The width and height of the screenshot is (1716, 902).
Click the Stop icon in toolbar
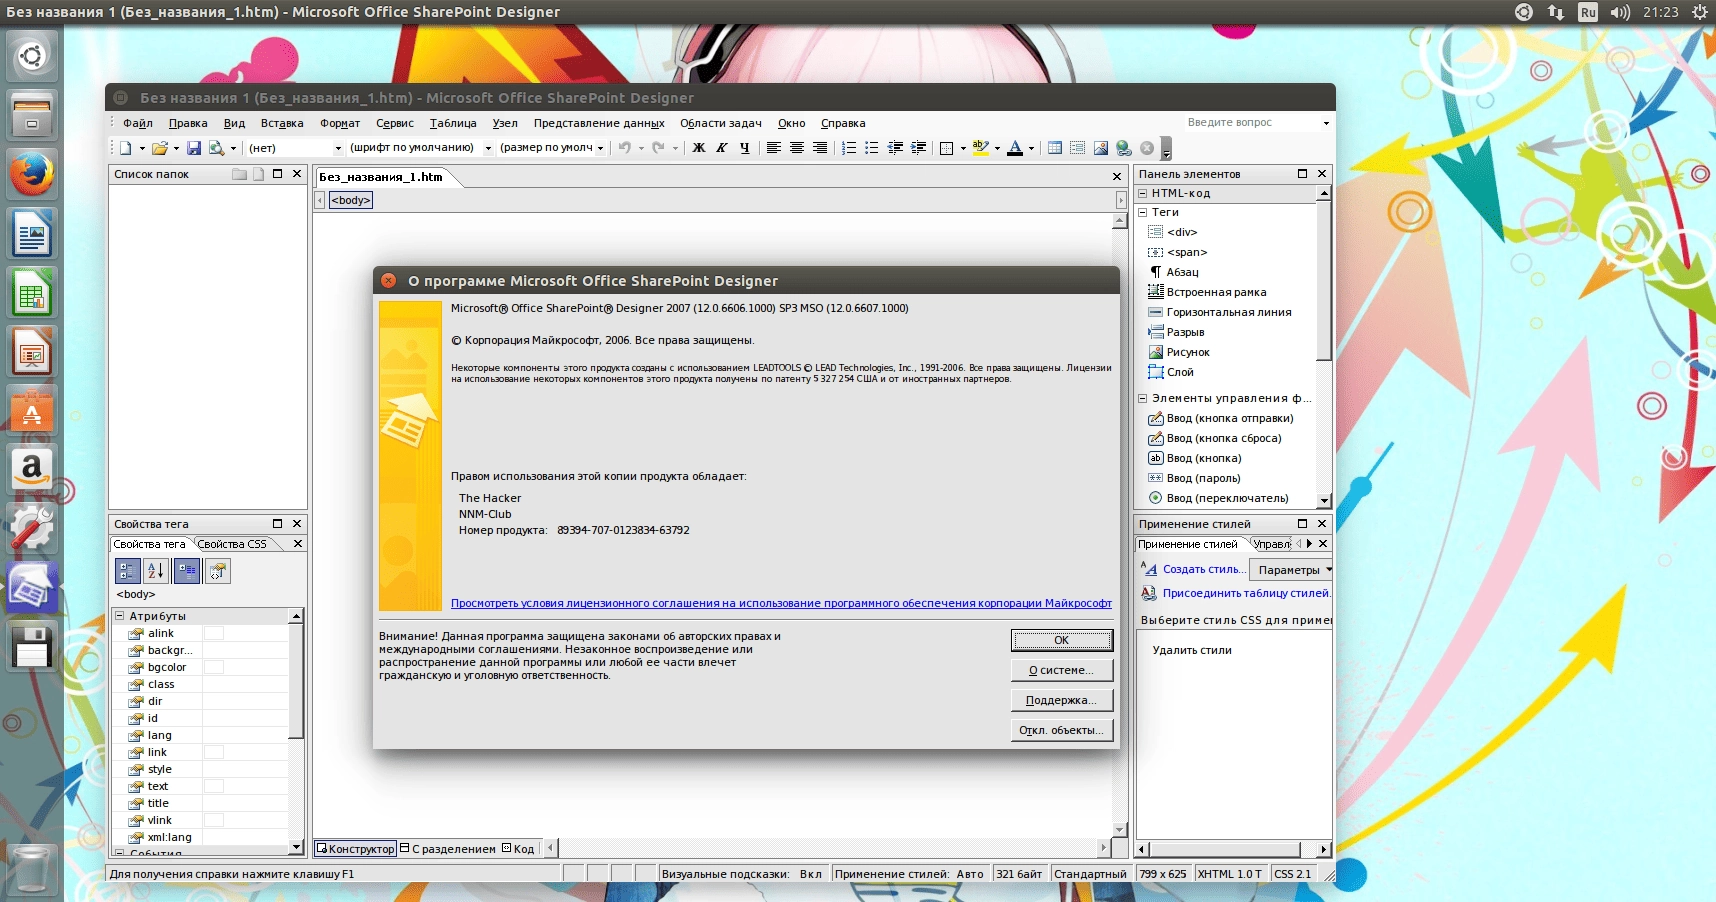coord(1147,148)
